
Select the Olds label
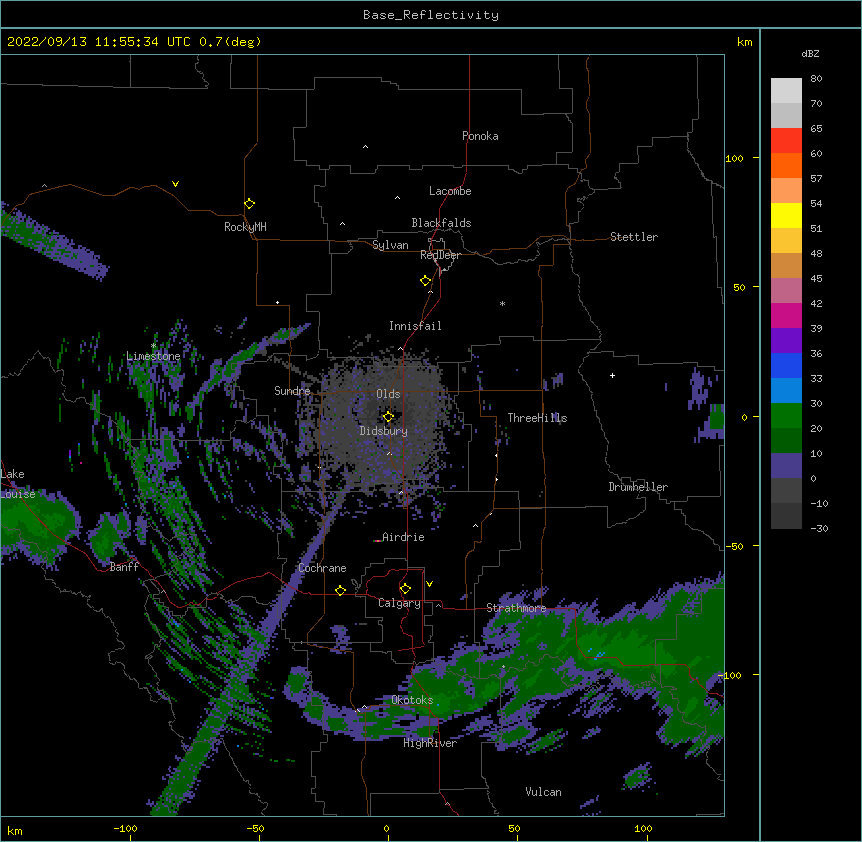pos(388,394)
